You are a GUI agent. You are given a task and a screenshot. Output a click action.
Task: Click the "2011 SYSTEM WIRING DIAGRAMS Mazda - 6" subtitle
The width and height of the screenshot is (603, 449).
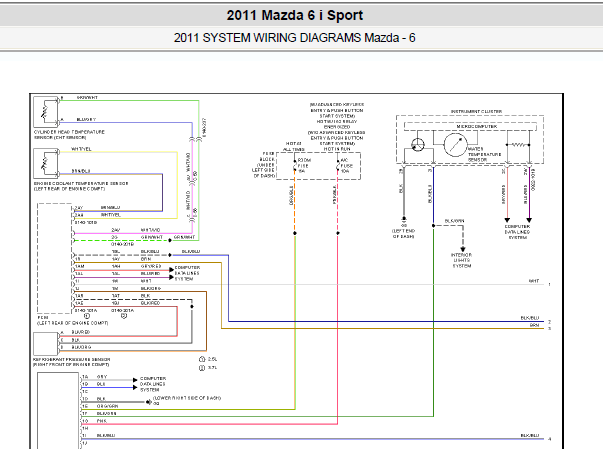pos(295,38)
